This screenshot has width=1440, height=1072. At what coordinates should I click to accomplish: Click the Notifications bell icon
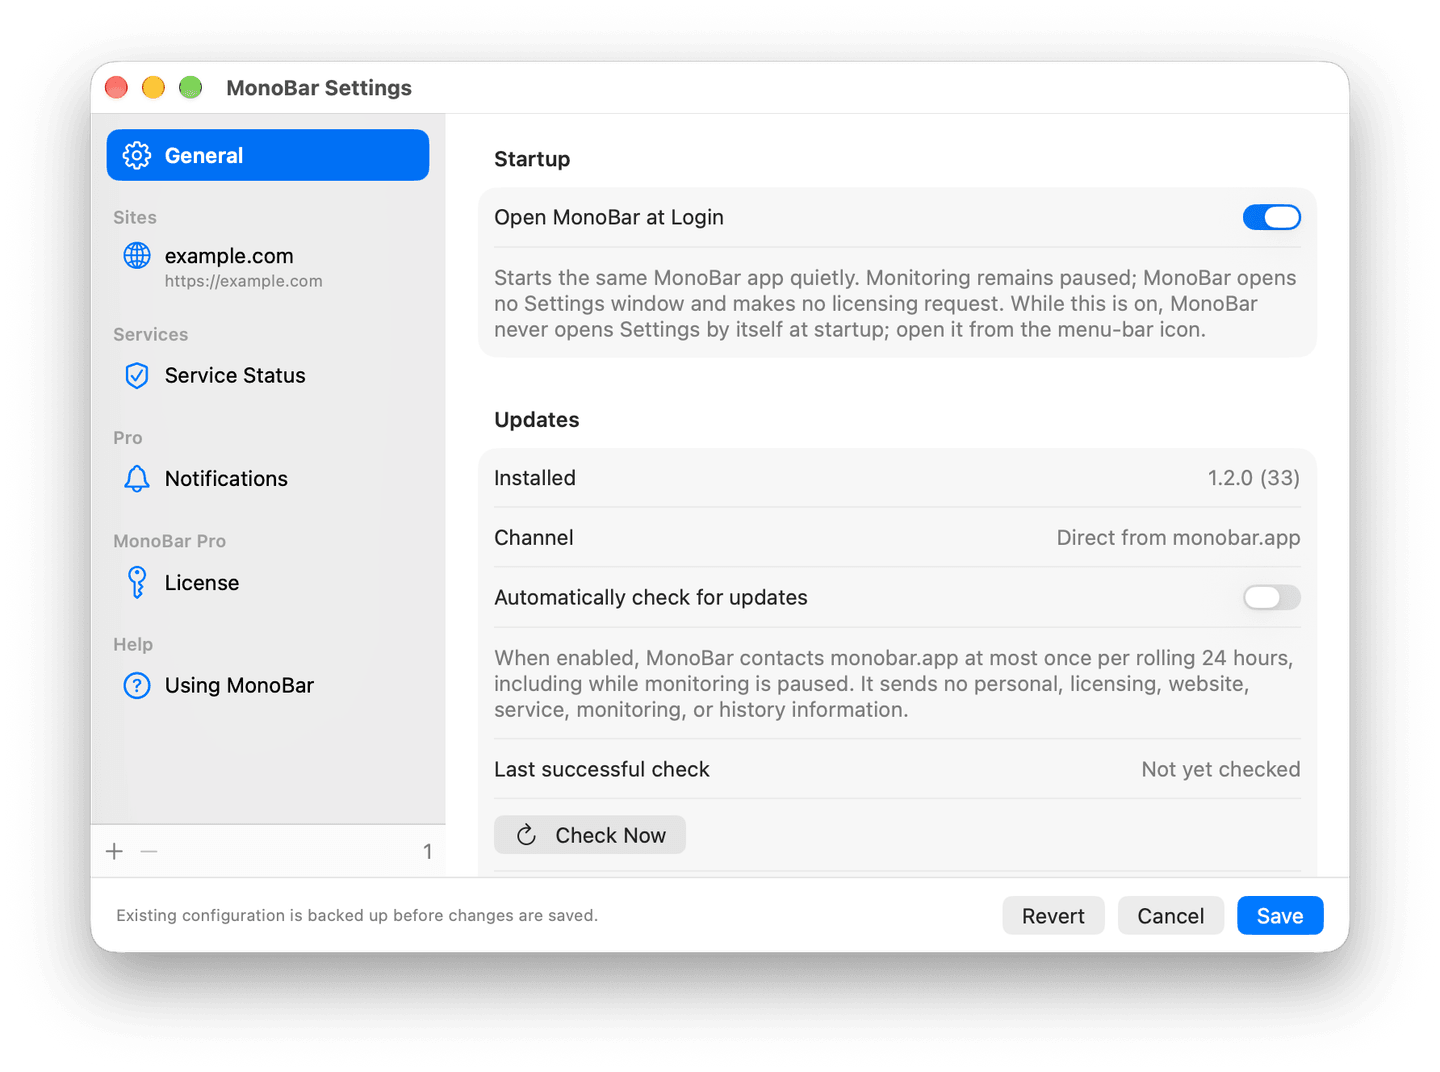pyautogui.click(x=137, y=479)
